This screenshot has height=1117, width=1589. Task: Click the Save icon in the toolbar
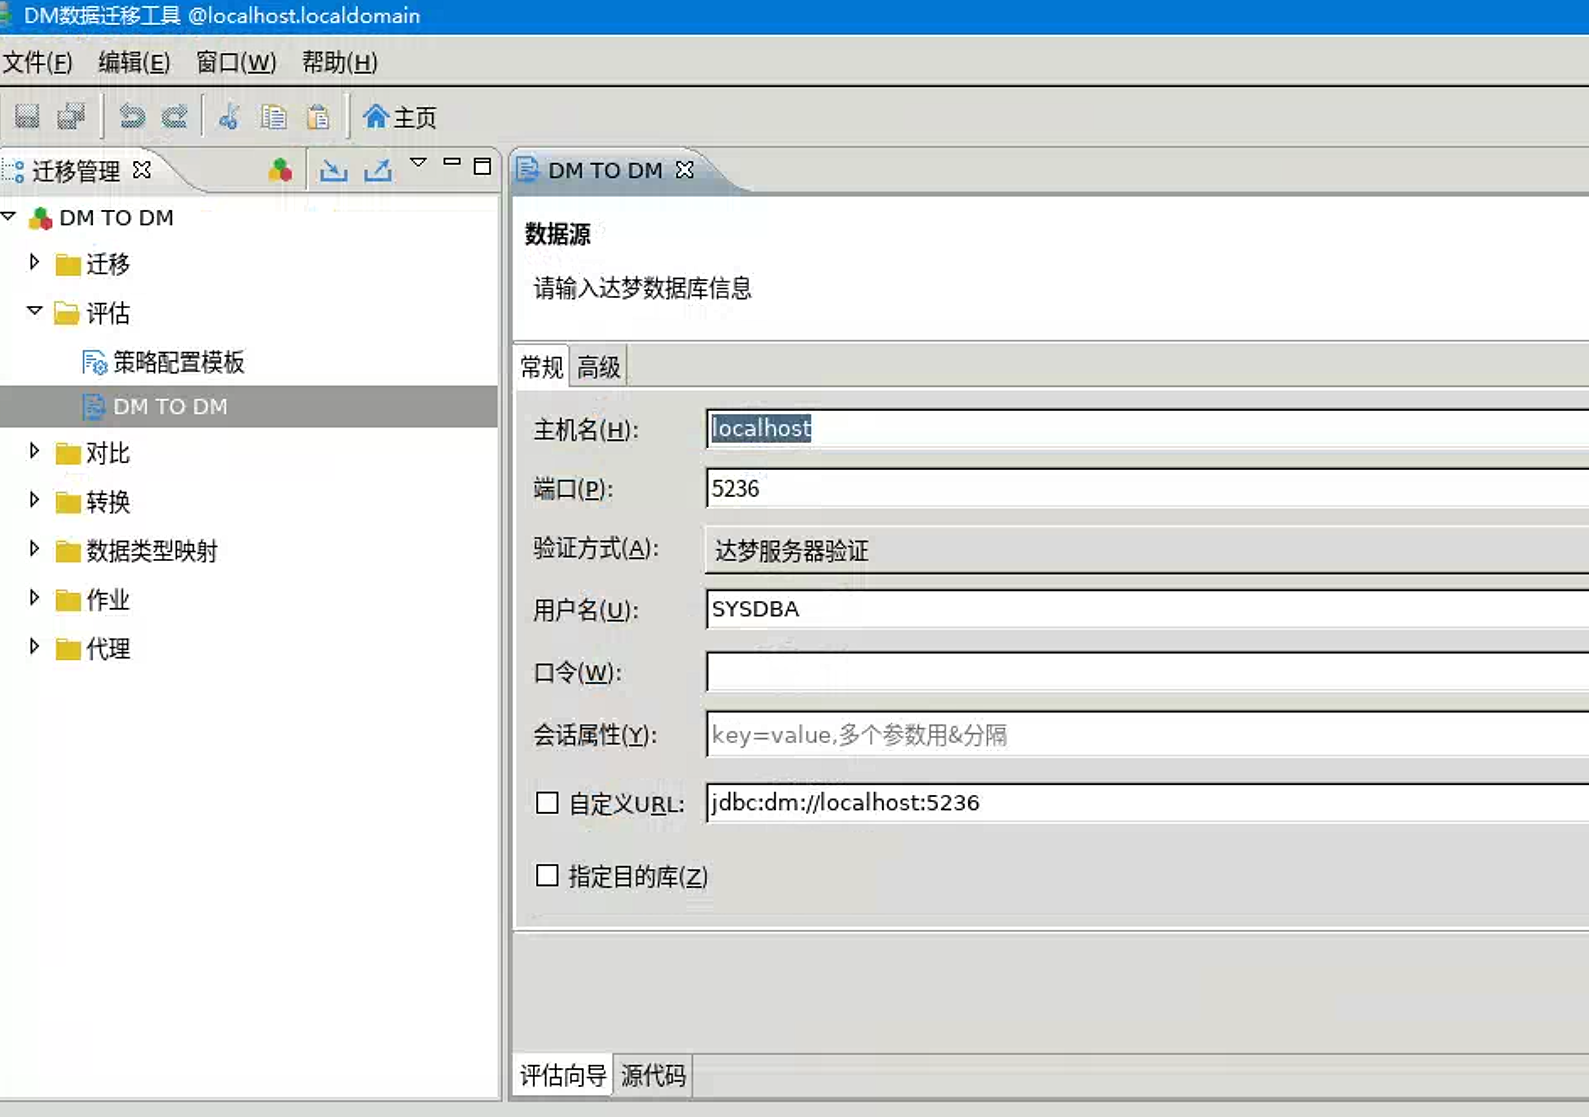[x=27, y=117]
